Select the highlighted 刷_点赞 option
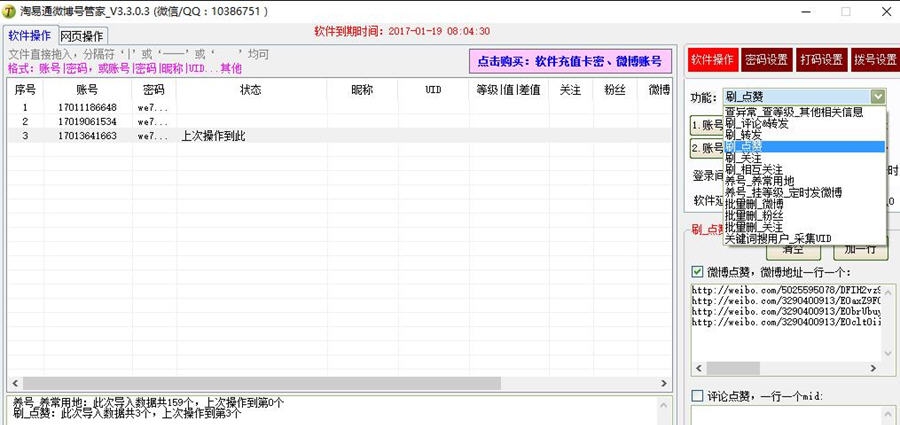 [x=805, y=146]
